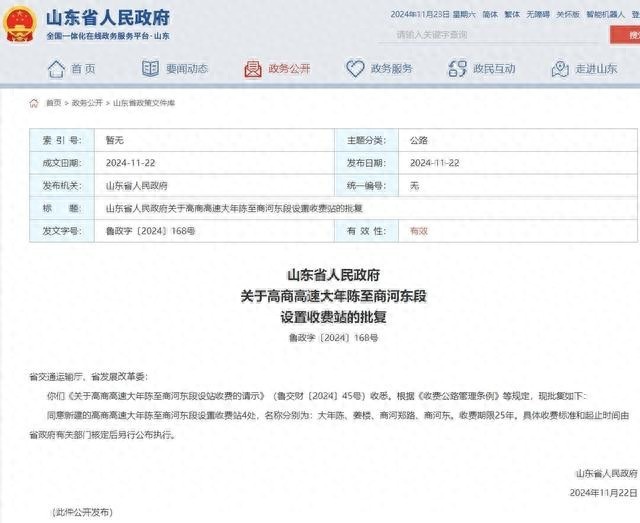The image size is (640, 523).
Task: Click the red 有效 validity status
Action: point(419,231)
